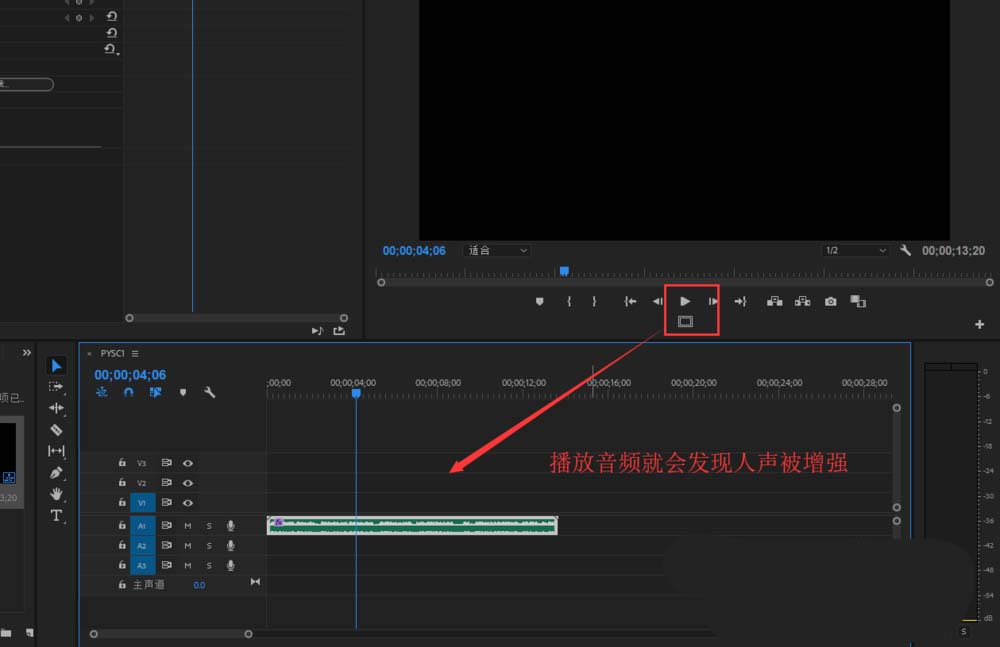
Task: Toggle V3 track visibility eye
Action: pyautogui.click(x=188, y=463)
